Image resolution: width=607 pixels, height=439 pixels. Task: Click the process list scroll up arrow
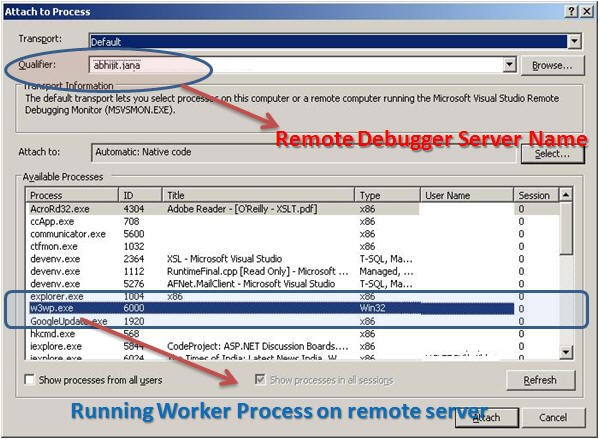tap(566, 195)
